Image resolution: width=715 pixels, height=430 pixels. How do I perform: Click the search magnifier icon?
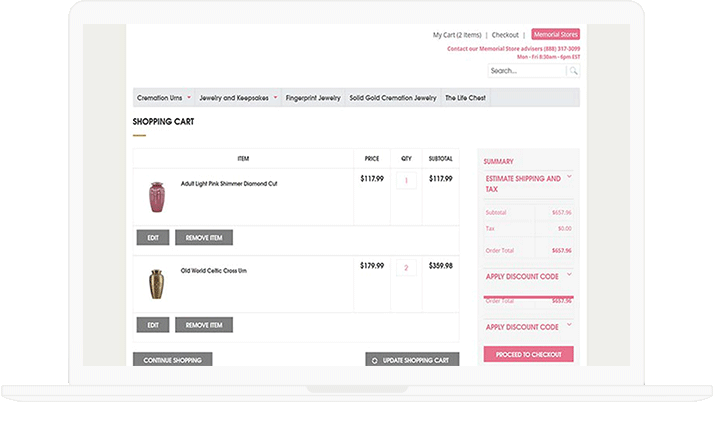click(573, 71)
